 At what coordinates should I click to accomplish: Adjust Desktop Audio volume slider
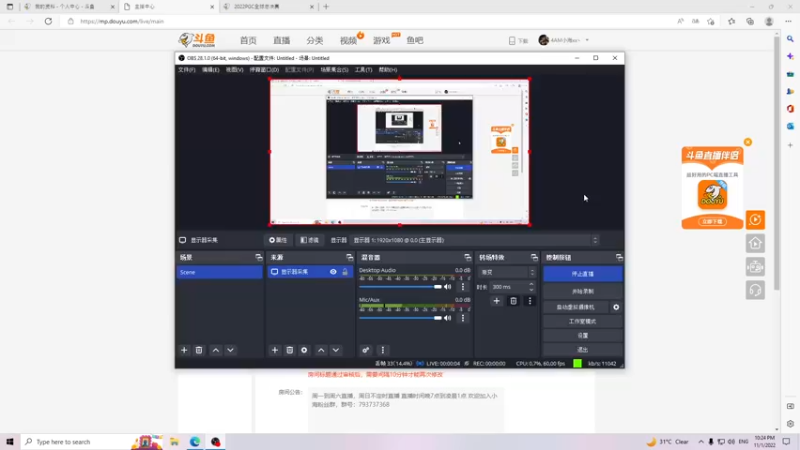point(401,287)
